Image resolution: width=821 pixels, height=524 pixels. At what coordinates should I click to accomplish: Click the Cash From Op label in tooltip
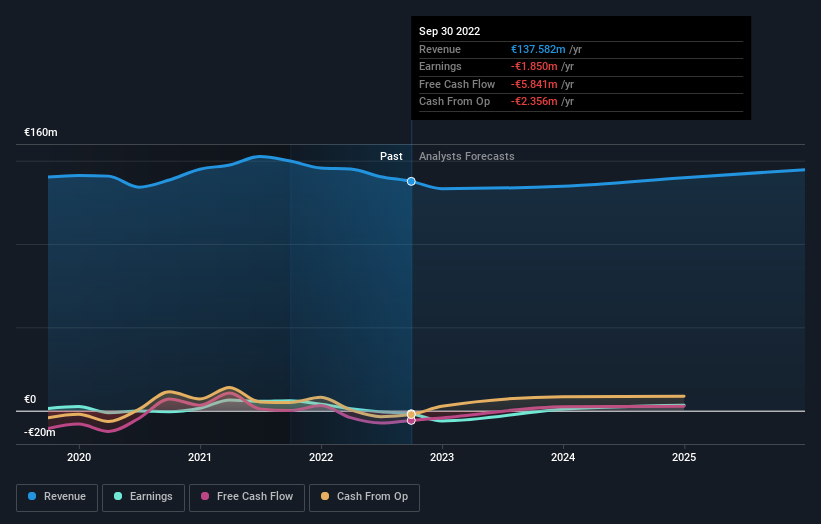click(x=454, y=102)
